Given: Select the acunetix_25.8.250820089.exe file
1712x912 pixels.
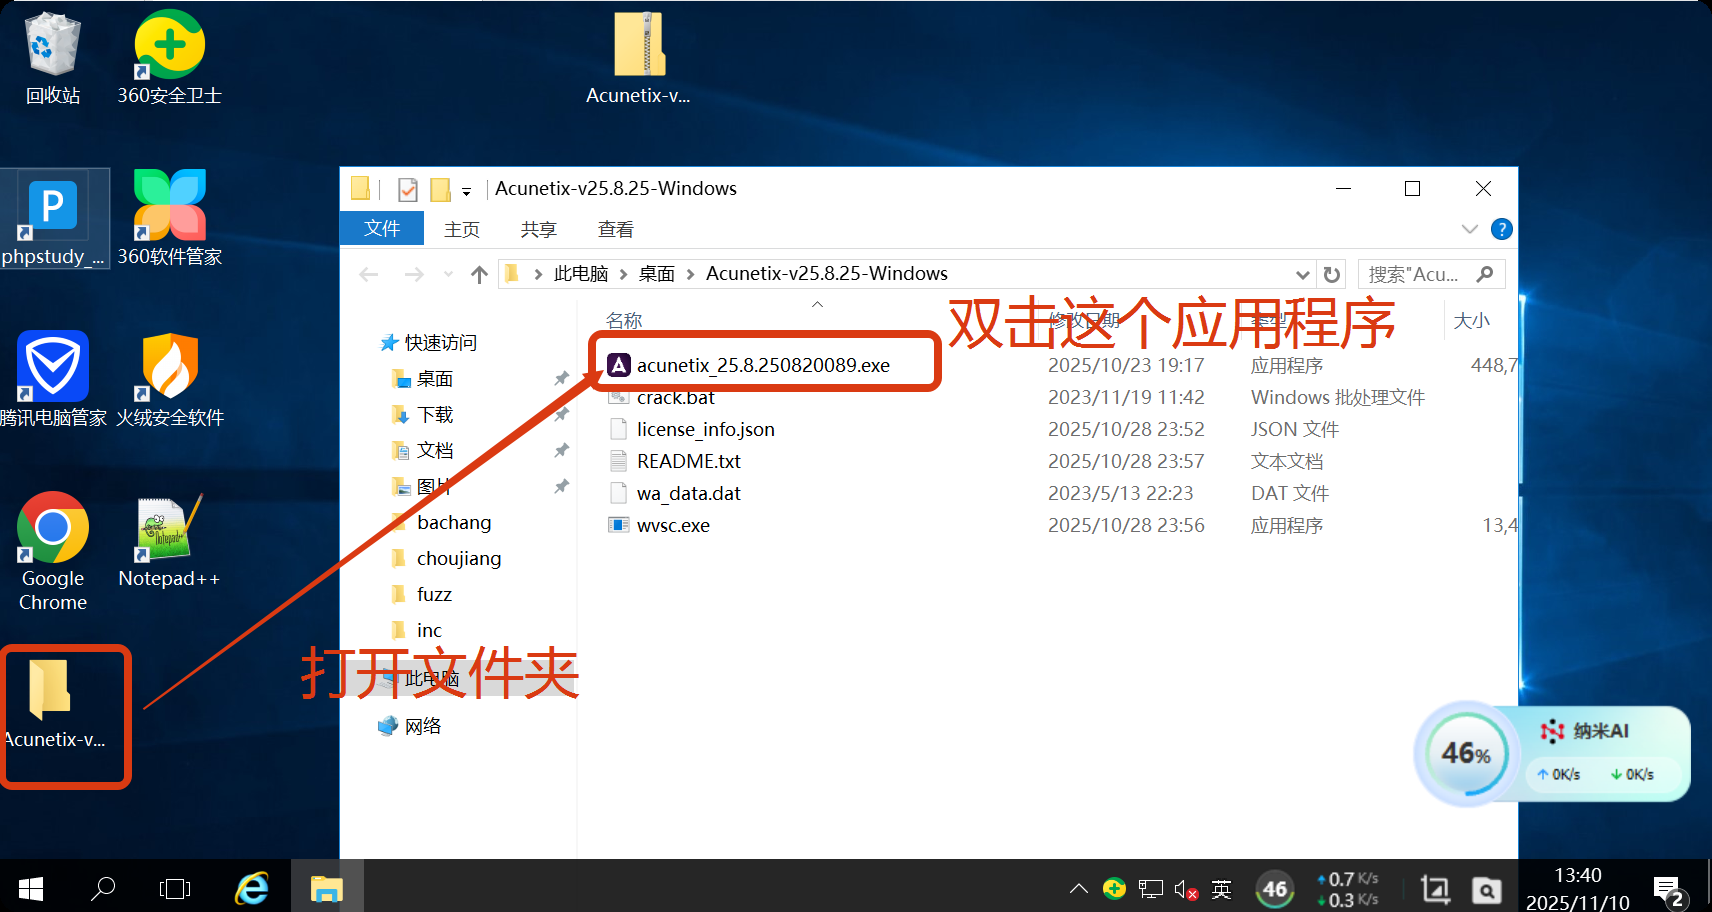Looking at the screenshot, I should coord(762,365).
